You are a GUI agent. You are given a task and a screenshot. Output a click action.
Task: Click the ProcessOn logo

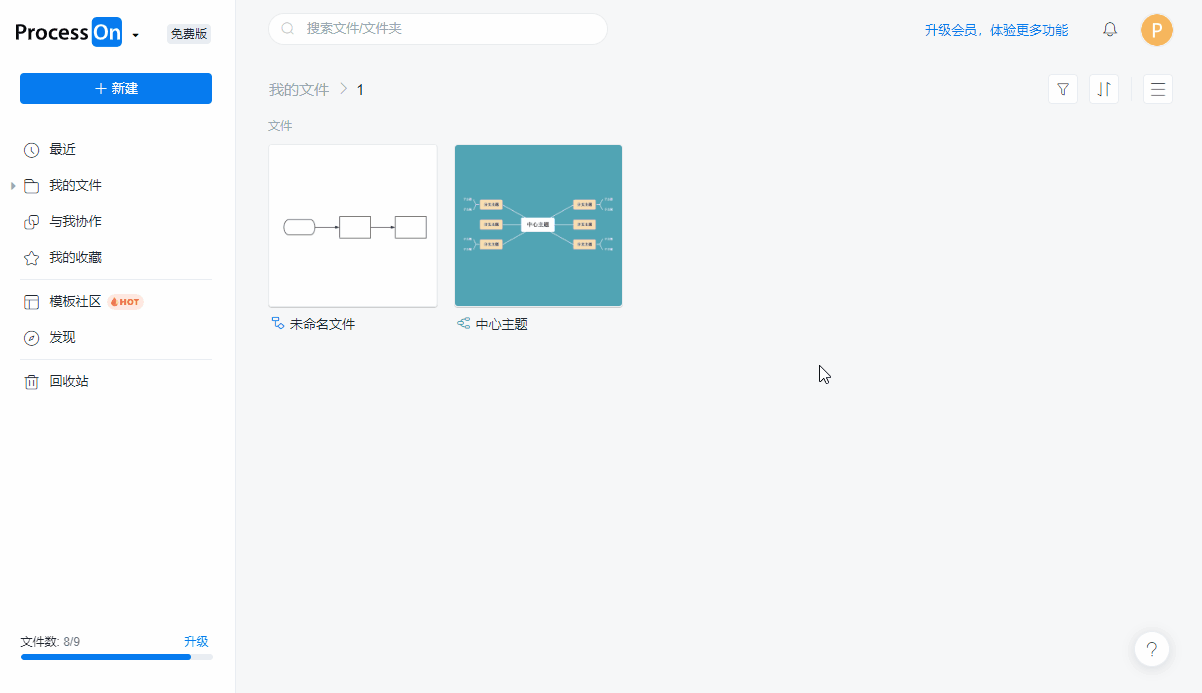pos(68,33)
